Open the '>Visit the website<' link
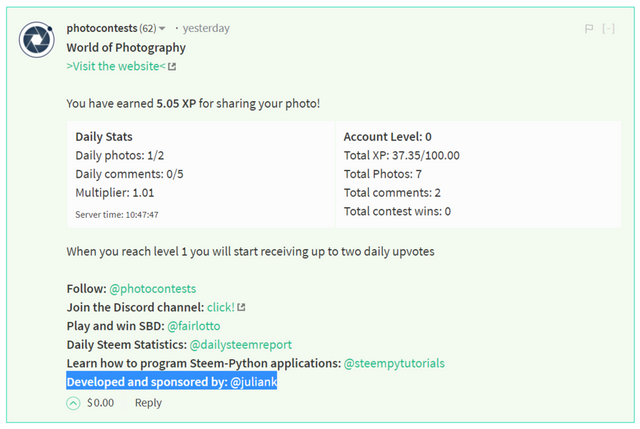Image resolution: width=640 pixels, height=429 pixels. pyautogui.click(x=115, y=66)
